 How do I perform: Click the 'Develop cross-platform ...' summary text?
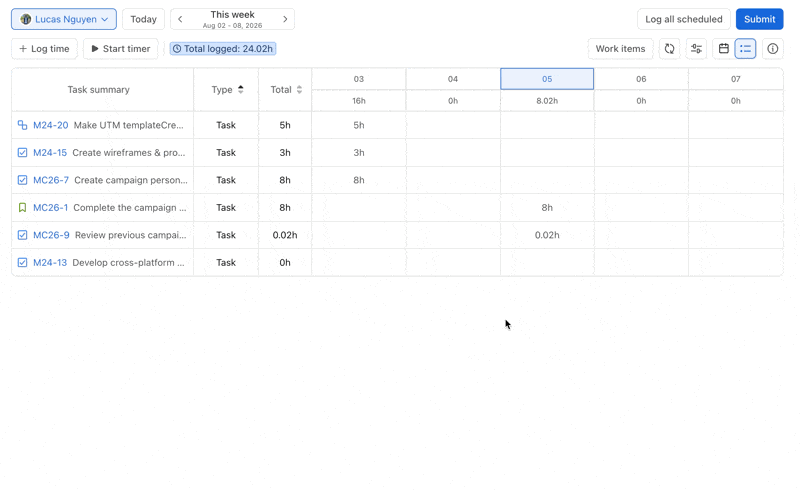tap(129, 263)
